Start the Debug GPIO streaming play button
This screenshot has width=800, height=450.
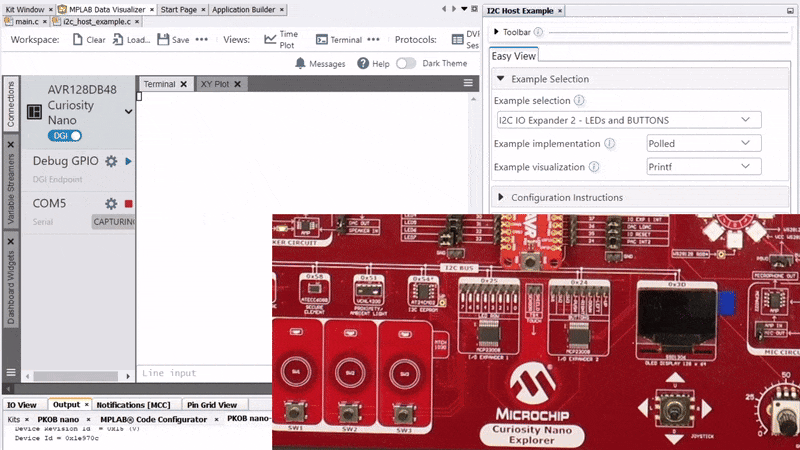click(x=129, y=161)
